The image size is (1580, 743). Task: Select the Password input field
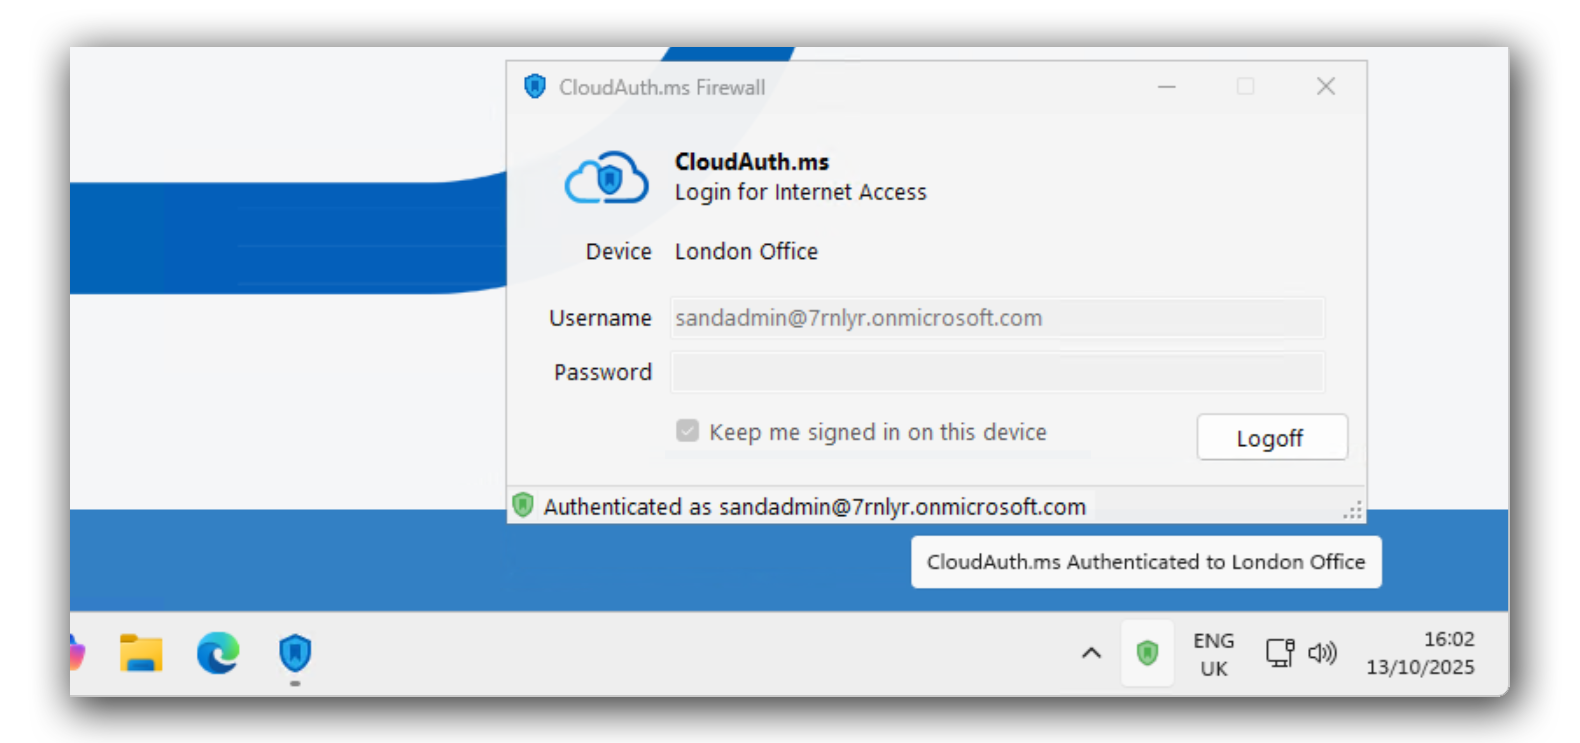pyautogui.click(x=997, y=371)
